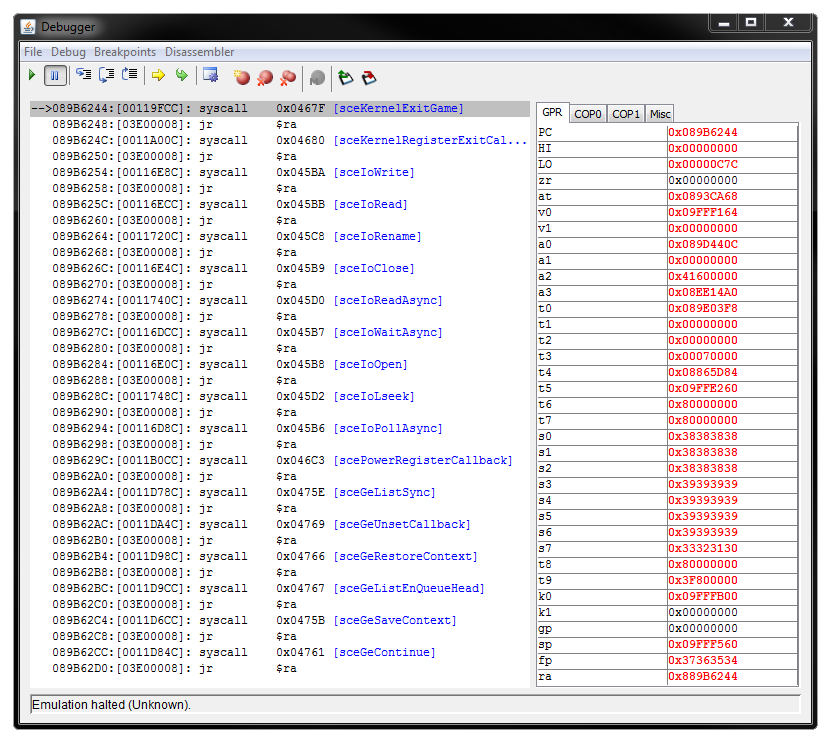The width and height of the screenshot is (838, 745).
Task: Switch to the Misc tab
Action: pyautogui.click(x=660, y=114)
